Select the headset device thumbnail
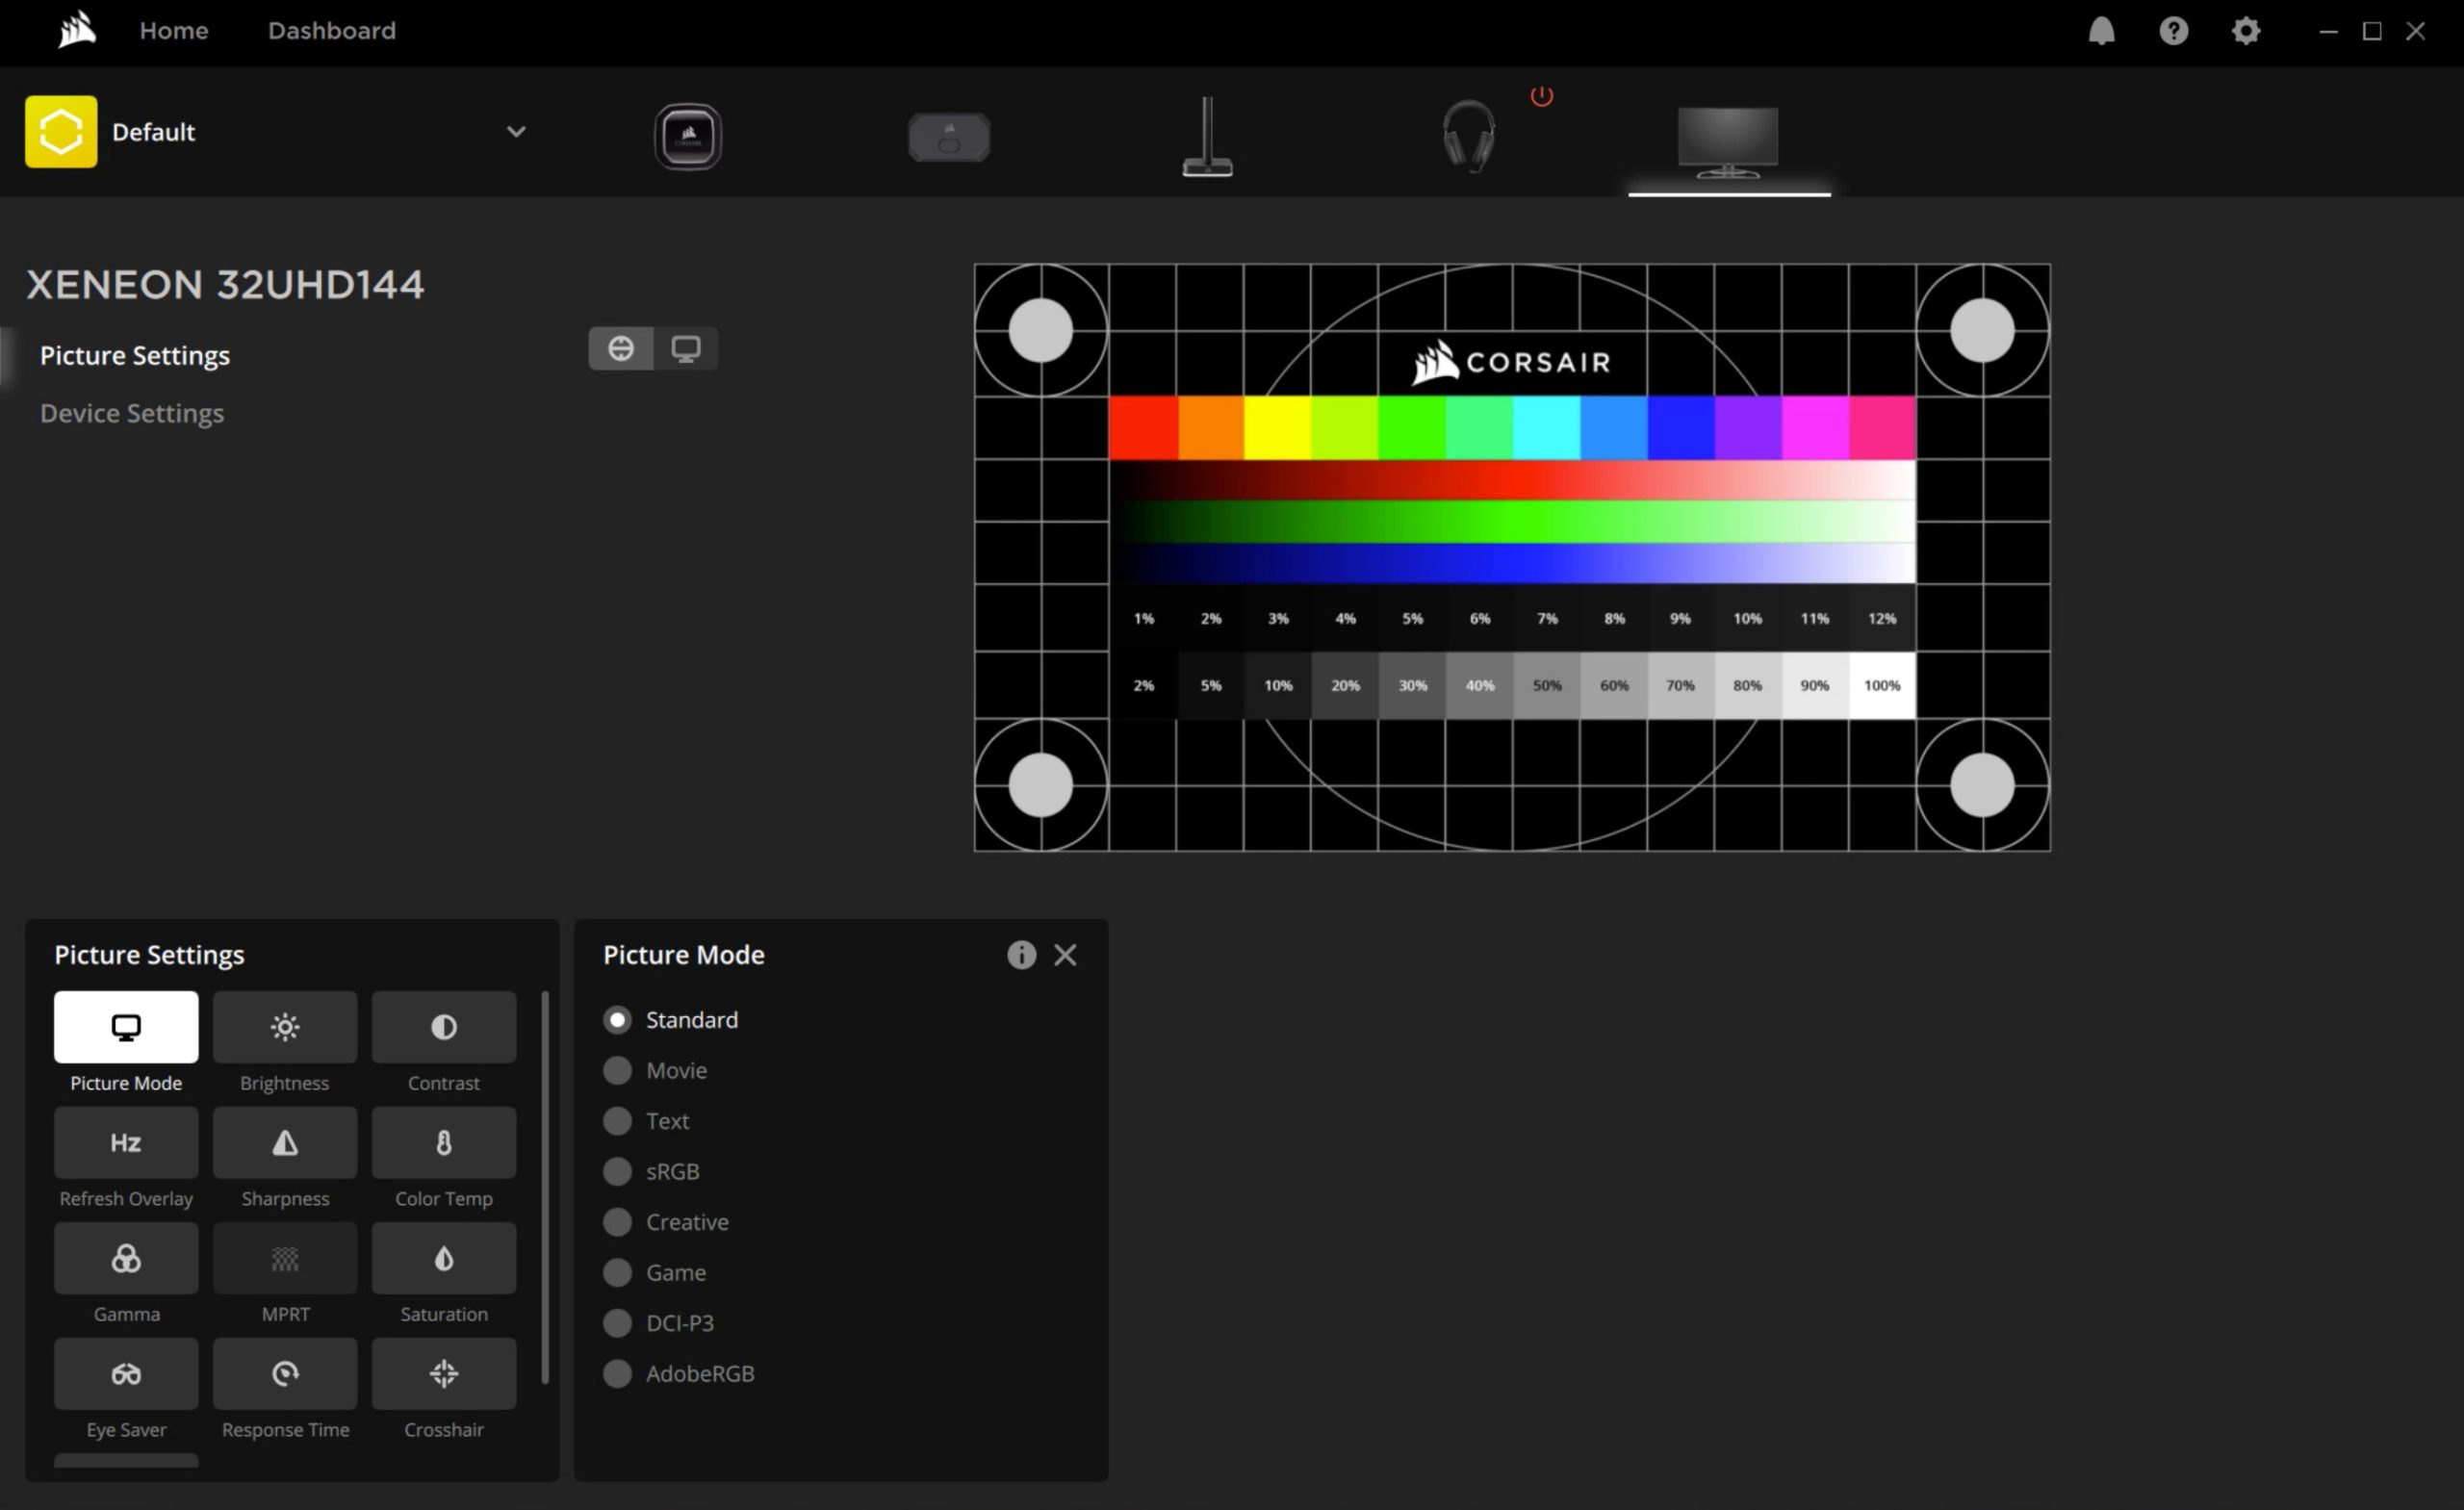This screenshot has width=2464, height=1510. [x=1468, y=136]
